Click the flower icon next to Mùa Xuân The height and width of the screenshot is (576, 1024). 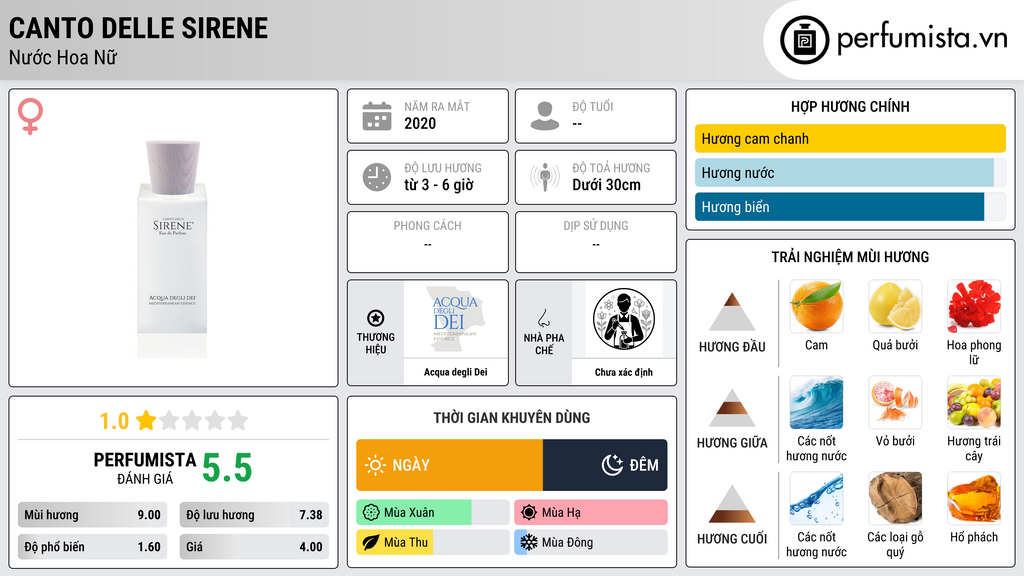[371, 513]
